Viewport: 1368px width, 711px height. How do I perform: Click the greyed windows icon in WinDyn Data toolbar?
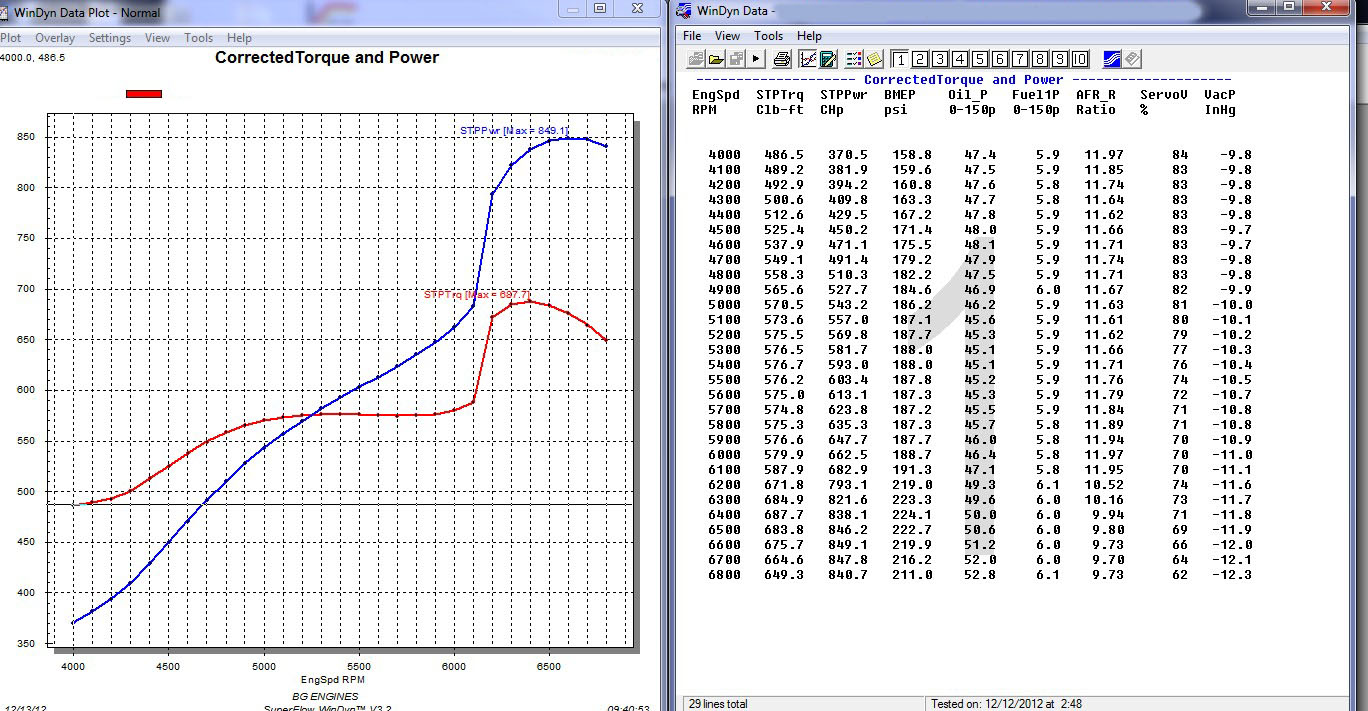click(x=736, y=59)
